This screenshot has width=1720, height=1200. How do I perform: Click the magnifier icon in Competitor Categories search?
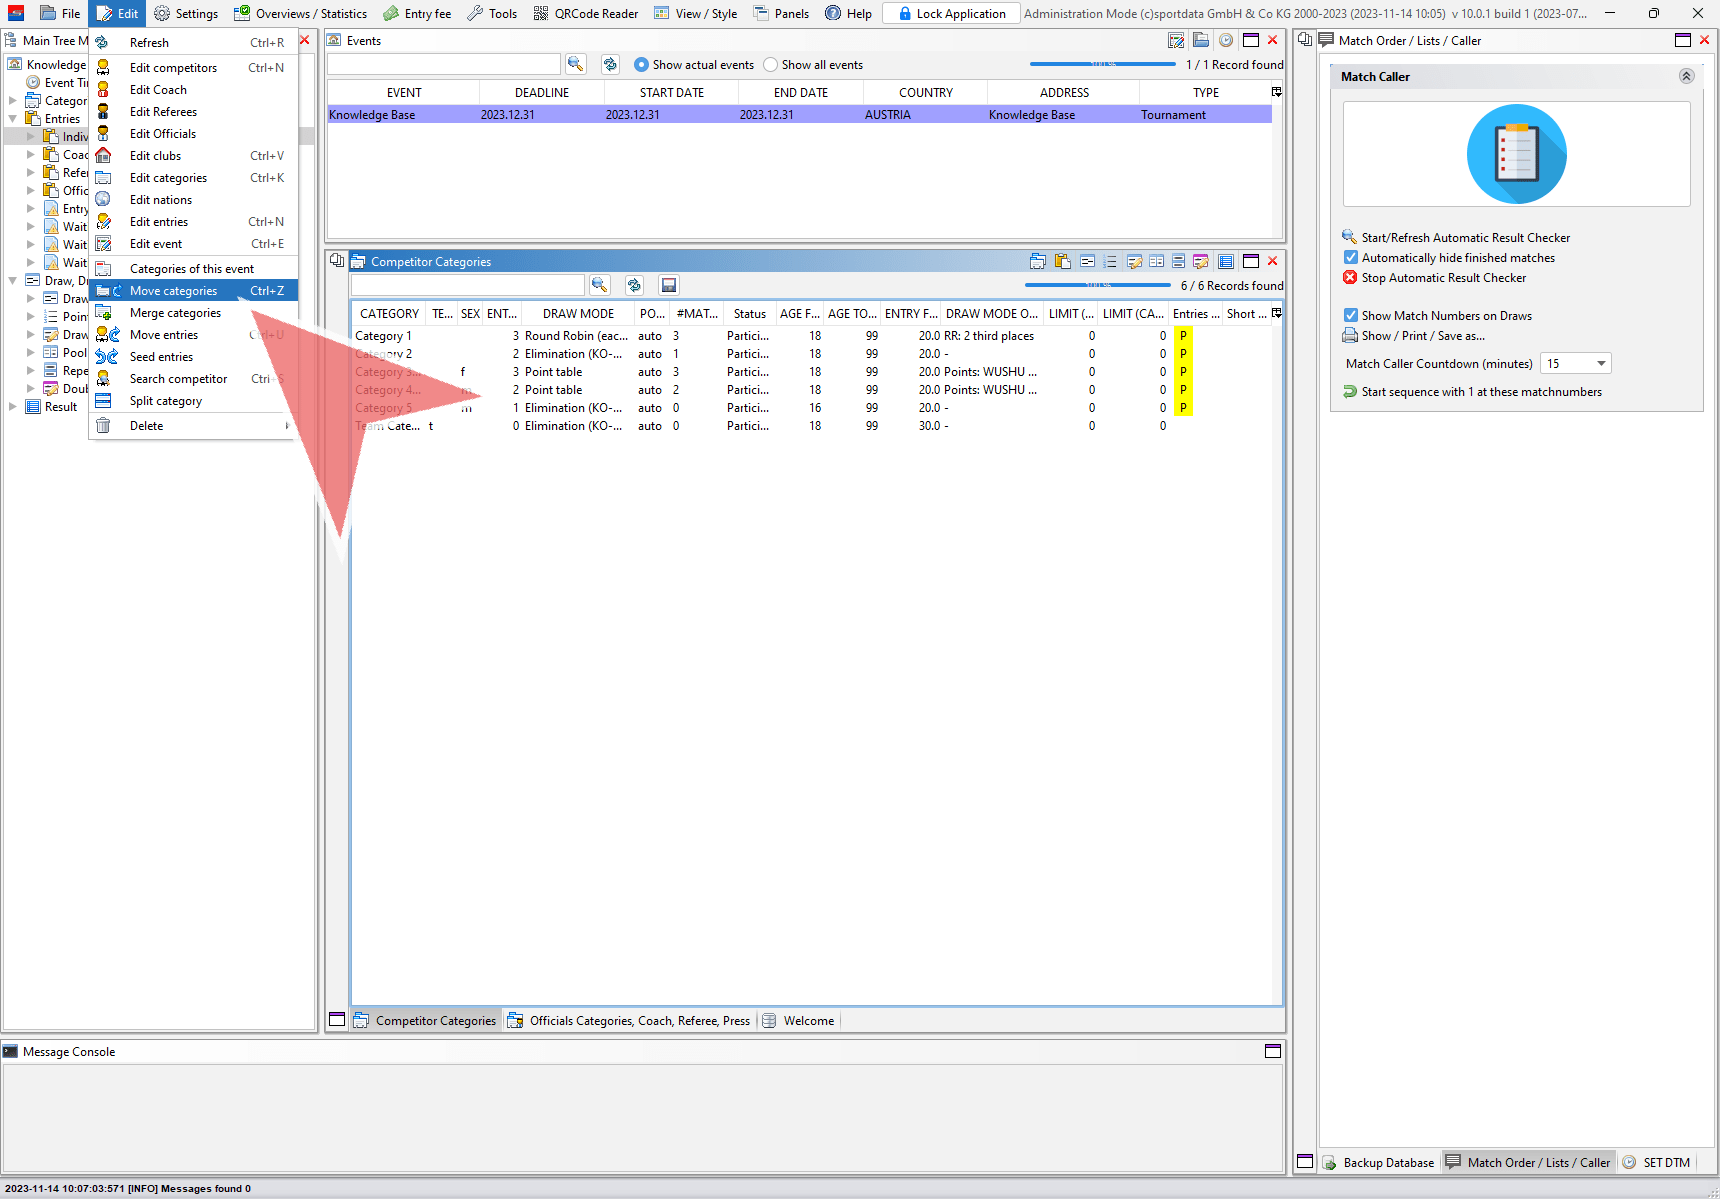599,285
